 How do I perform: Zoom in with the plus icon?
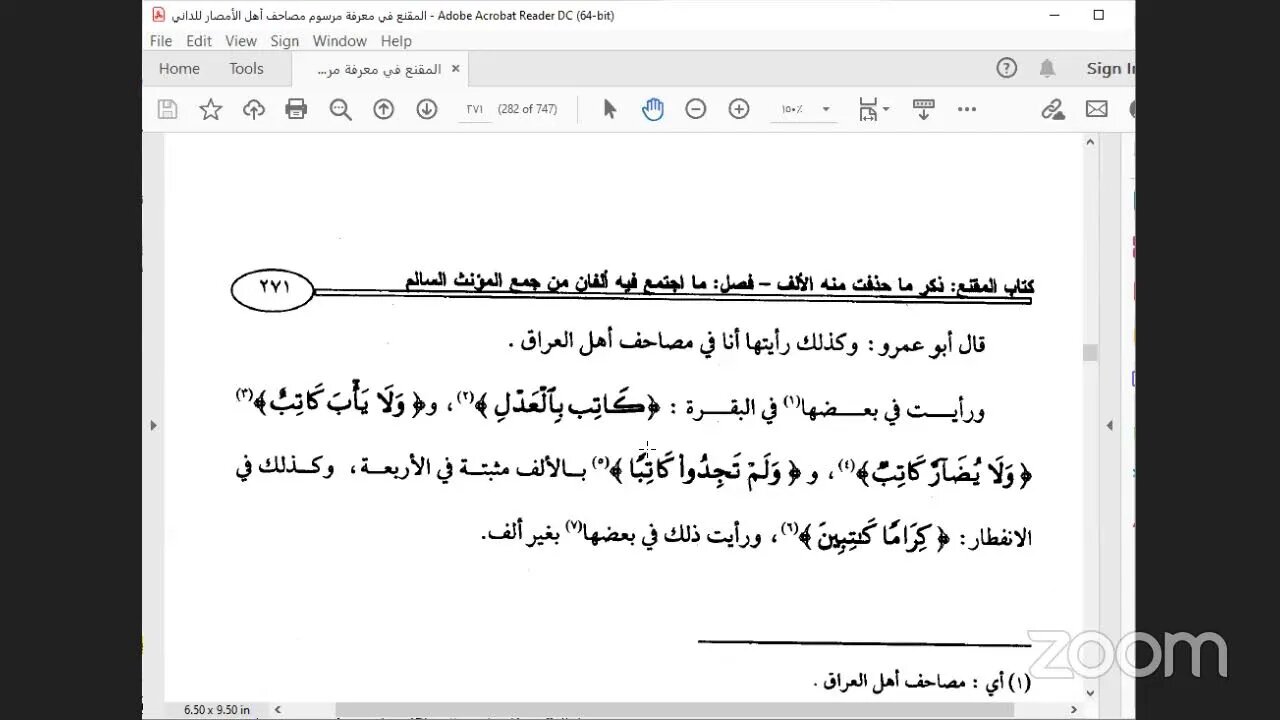pyautogui.click(x=739, y=110)
